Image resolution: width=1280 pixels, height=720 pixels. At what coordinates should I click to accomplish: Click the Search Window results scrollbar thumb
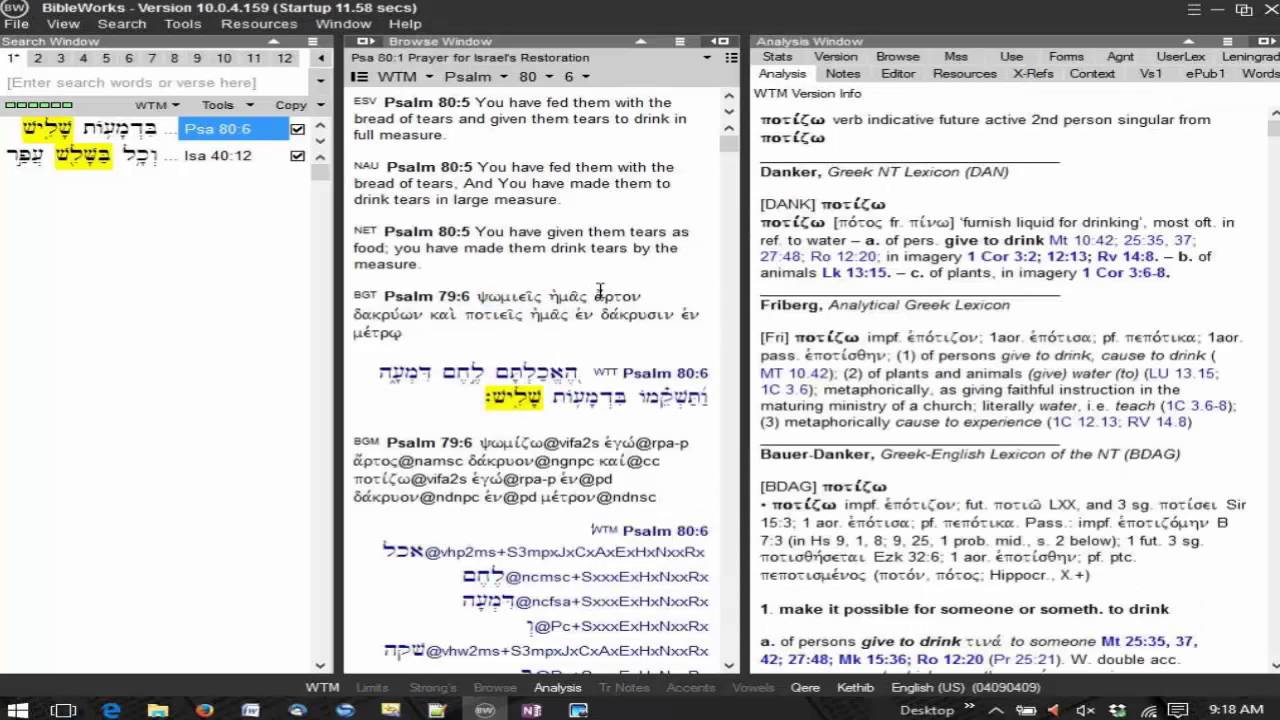(320, 171)
